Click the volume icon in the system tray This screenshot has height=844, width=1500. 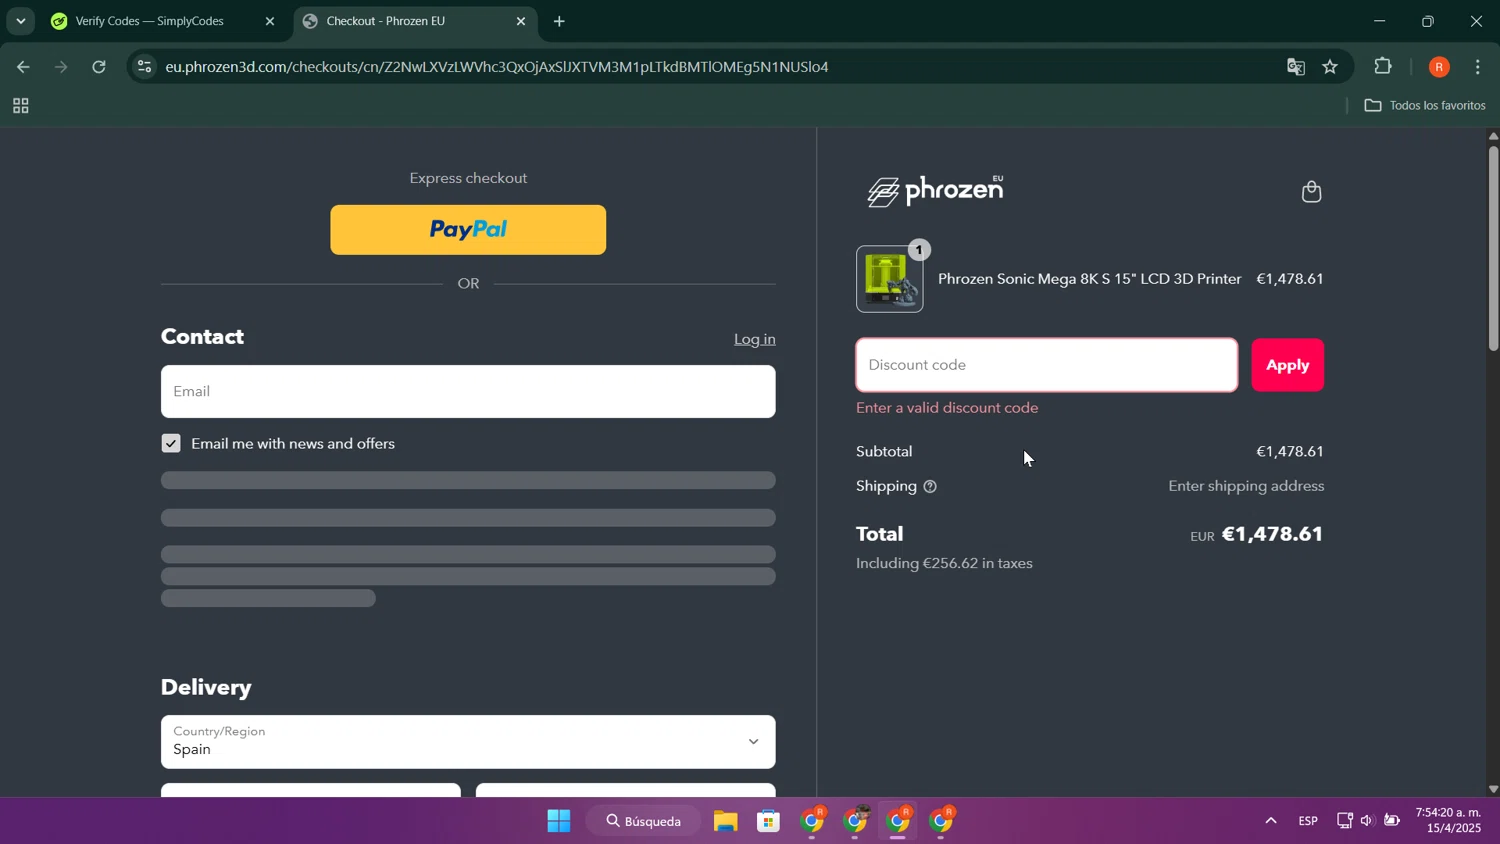coord(1367,821)
